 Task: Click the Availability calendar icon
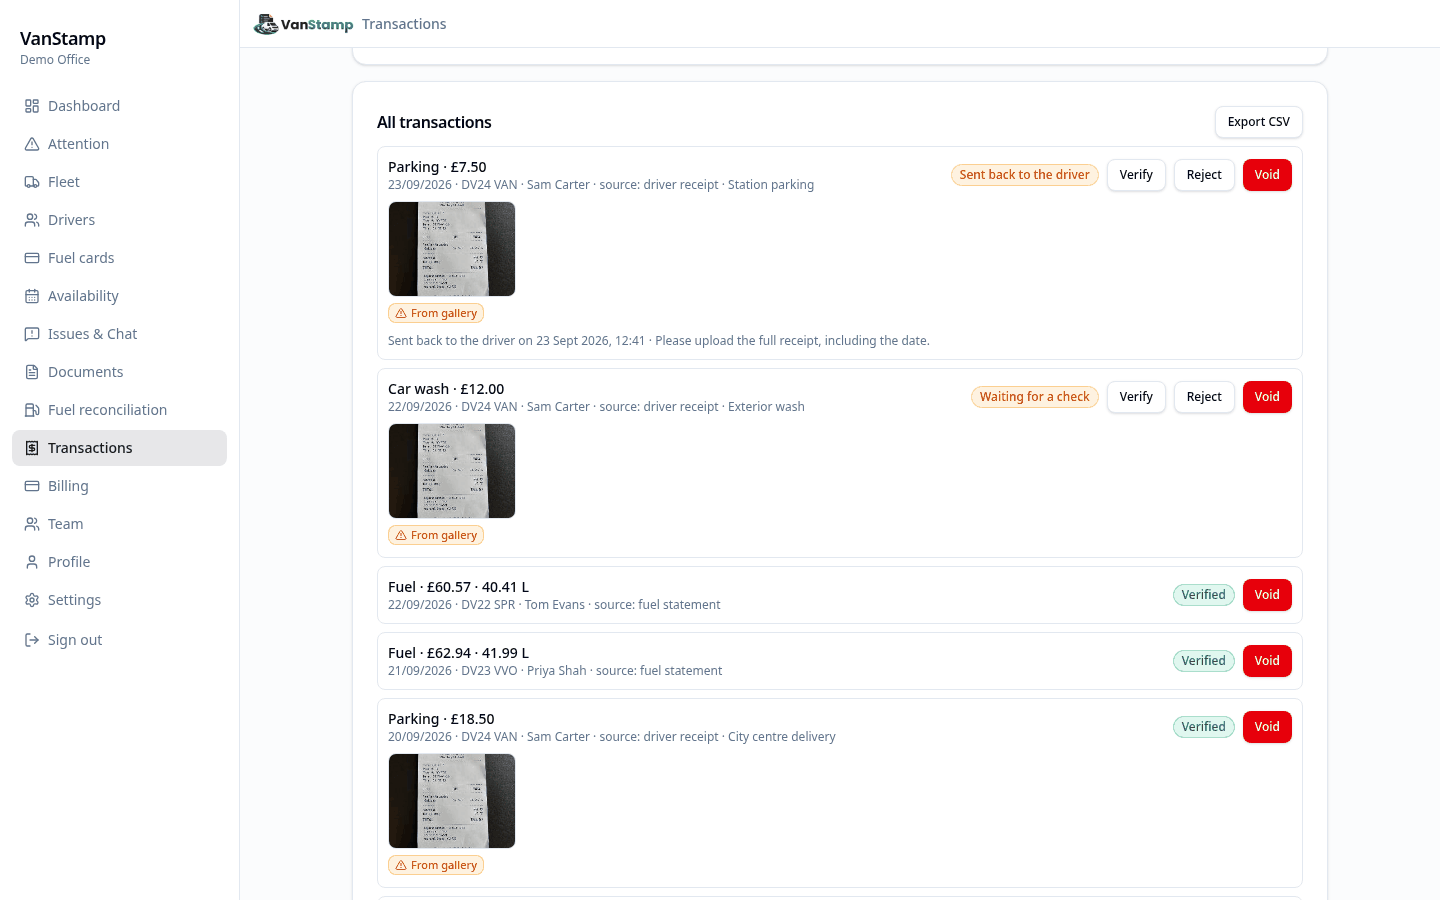32,296
